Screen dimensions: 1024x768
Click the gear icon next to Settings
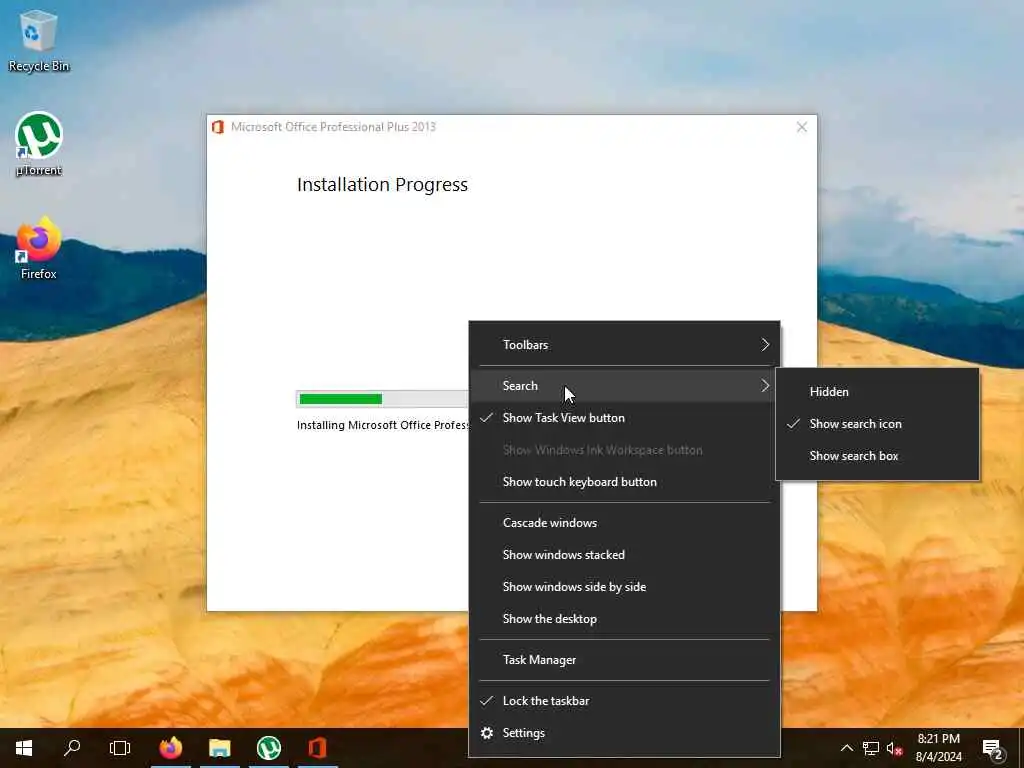(487, 733)
